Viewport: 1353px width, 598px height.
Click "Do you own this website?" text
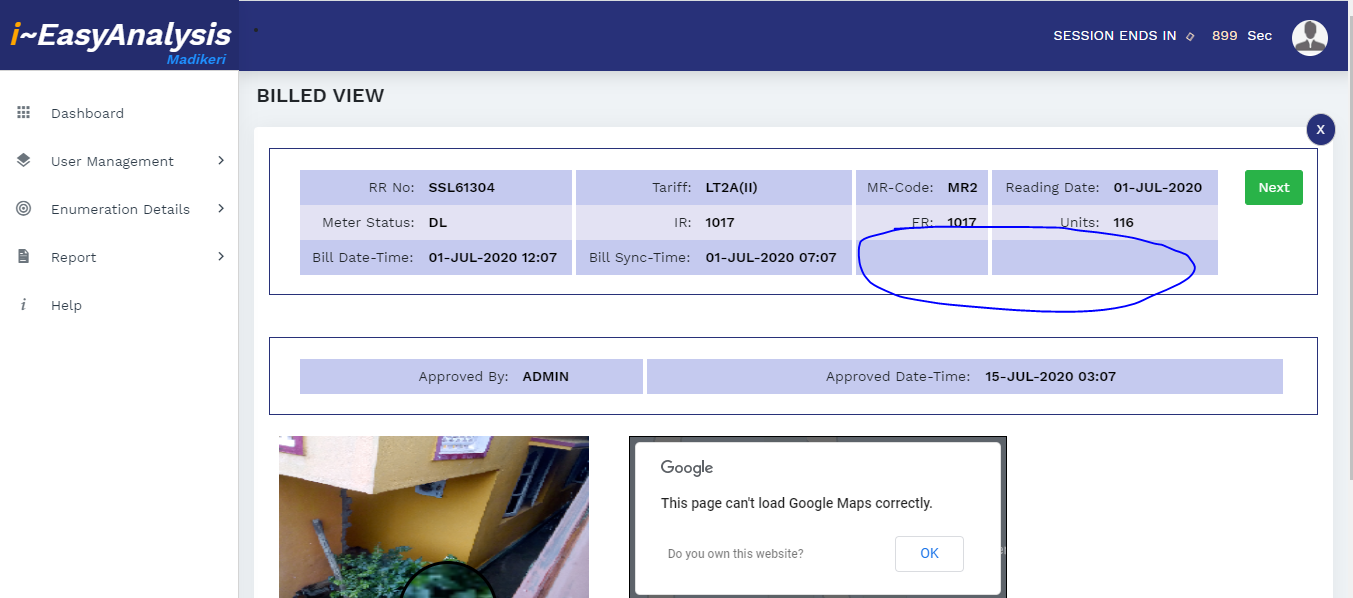click(736, 554)
